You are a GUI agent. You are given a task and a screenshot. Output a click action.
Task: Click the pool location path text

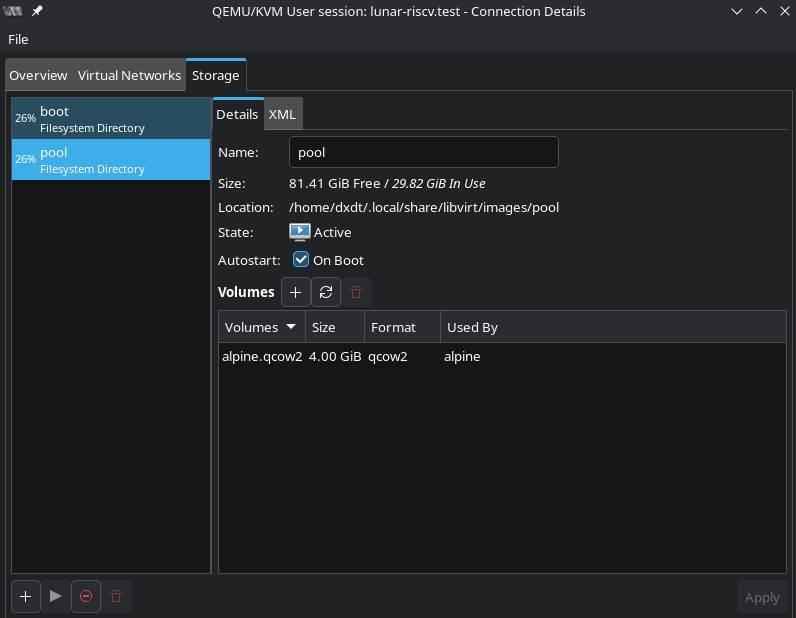424,207
